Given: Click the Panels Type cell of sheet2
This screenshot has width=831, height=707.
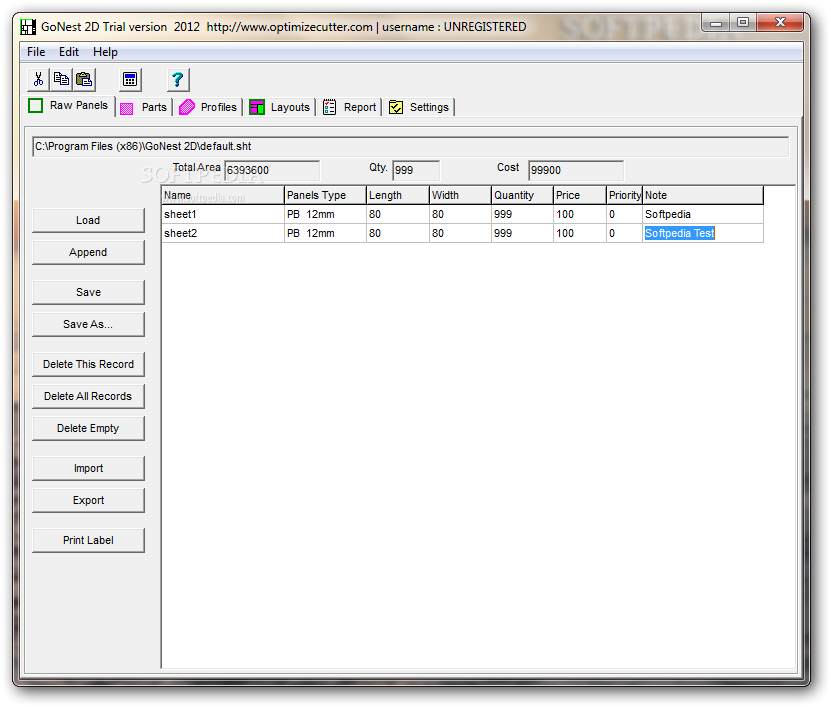Looking at the screenshot, I should point(325,234).
